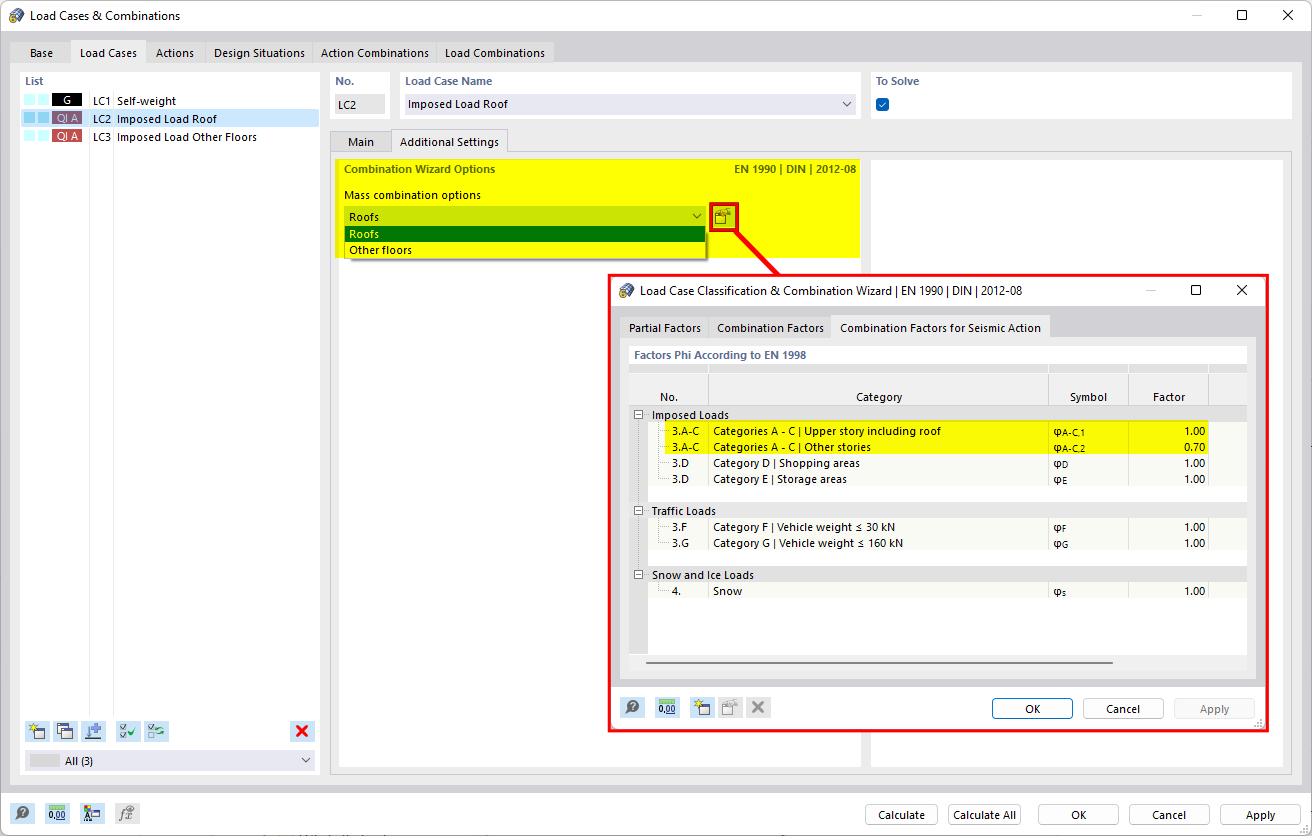Create a new load case
The width and height of the screenshot is (1312, 836).
point(37,731)
